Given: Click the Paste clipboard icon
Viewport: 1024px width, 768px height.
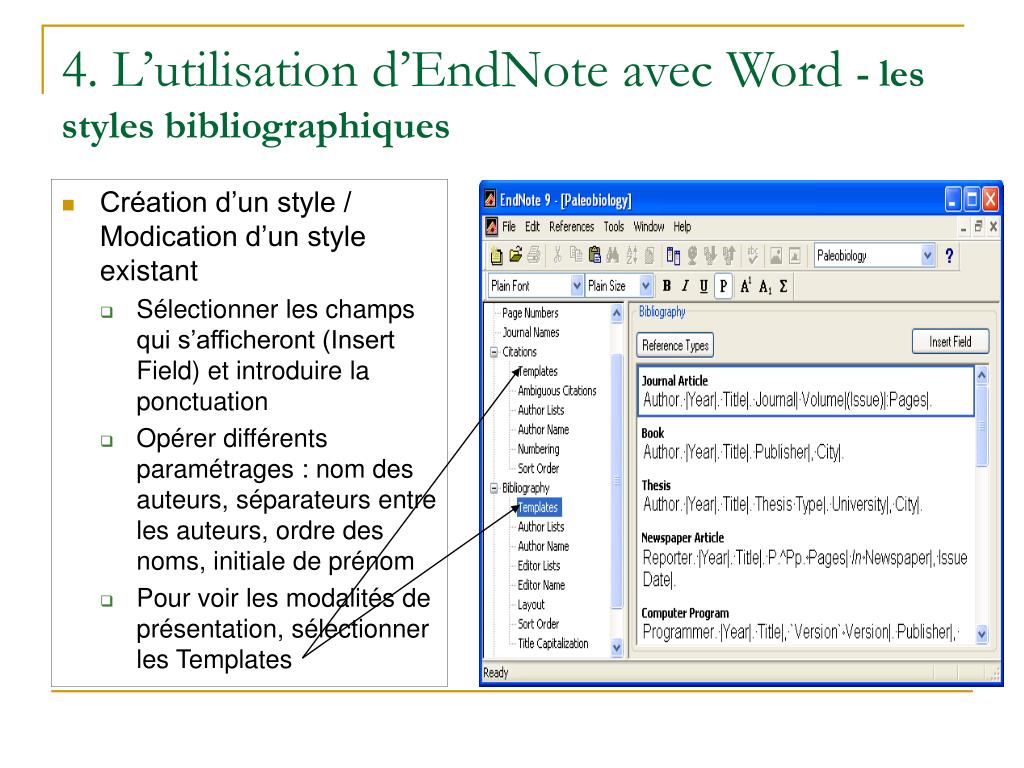Looking at the screenshot, I should (x=594, y=255).
